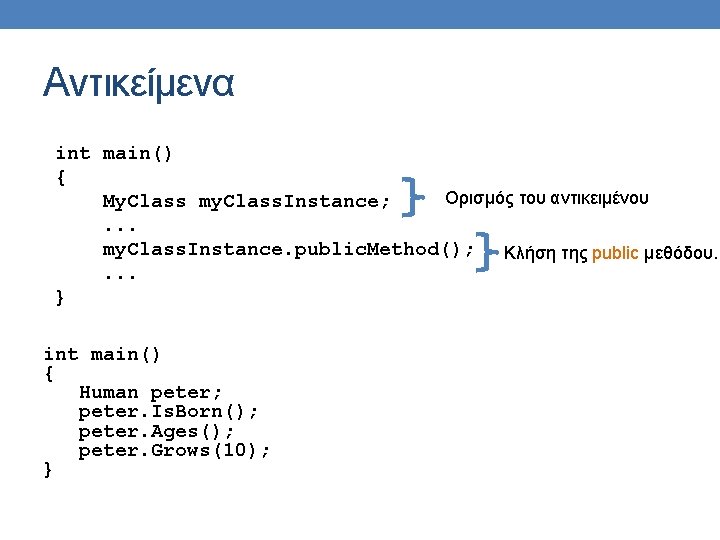The width and height of the screenshot is (720, 540).
Task: Click the 'peter.IsBorn();' code line
Action: tap(168, 411)
